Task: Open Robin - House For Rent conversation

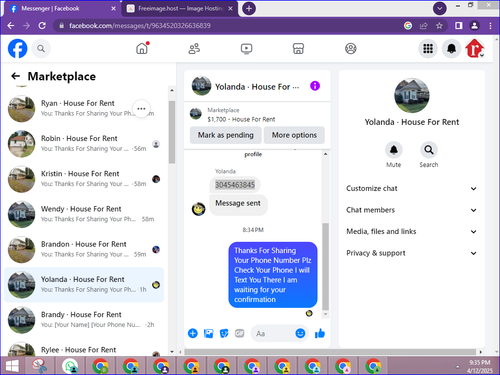Action: [x=84, y=144]
